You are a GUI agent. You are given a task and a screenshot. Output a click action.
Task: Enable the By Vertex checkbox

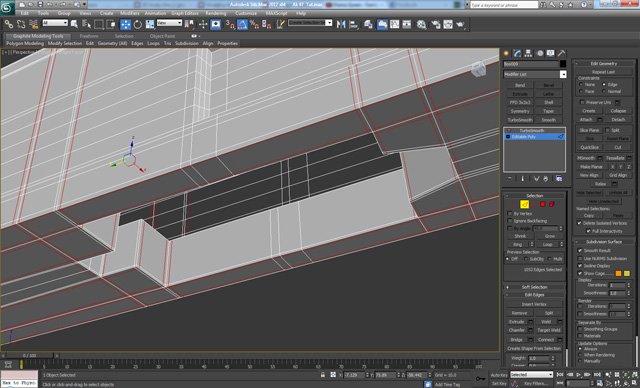coord(510,213)
